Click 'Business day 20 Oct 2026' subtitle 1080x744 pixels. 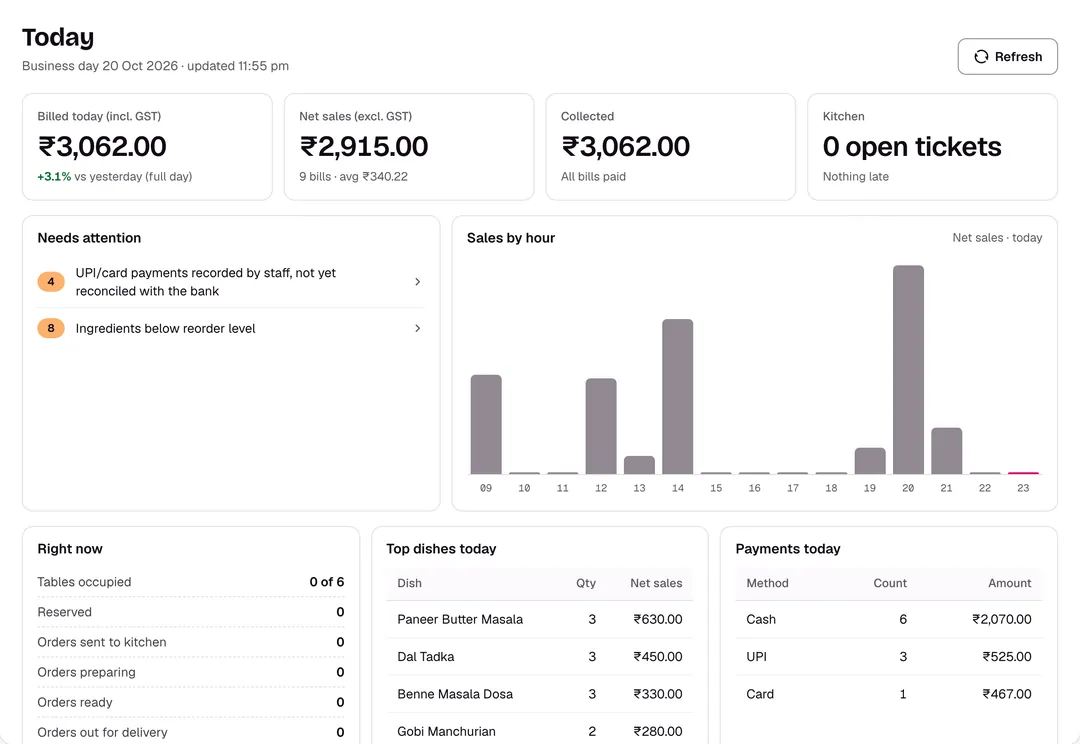100,66
